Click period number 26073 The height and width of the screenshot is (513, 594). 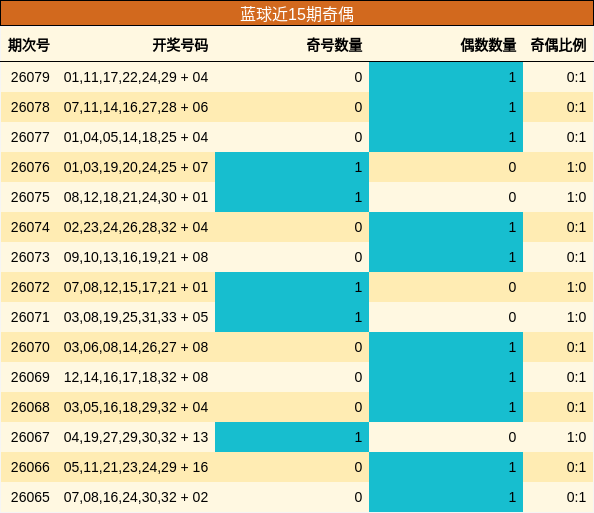(x=30, y=257)
